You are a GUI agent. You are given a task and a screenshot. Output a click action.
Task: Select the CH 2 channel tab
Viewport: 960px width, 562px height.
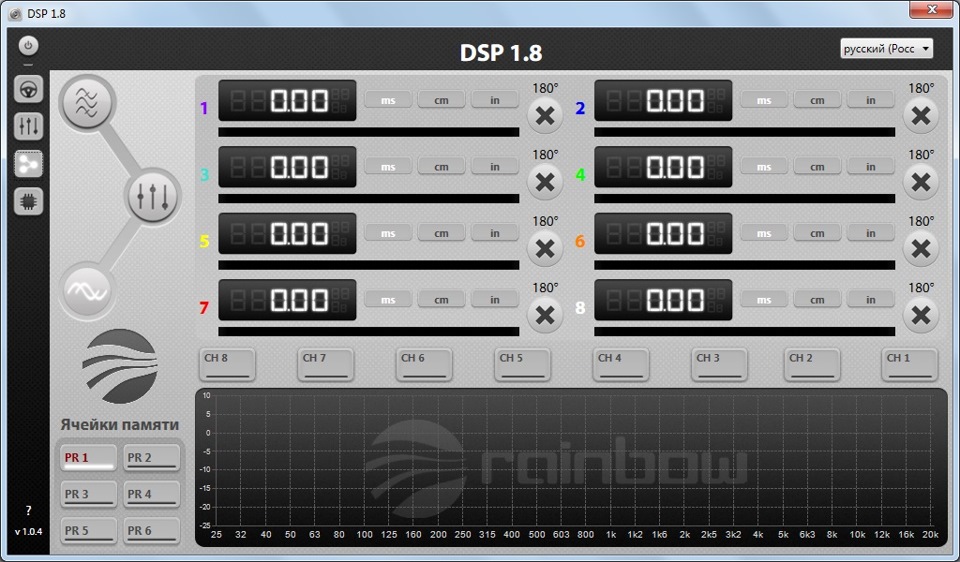(812, 365)
